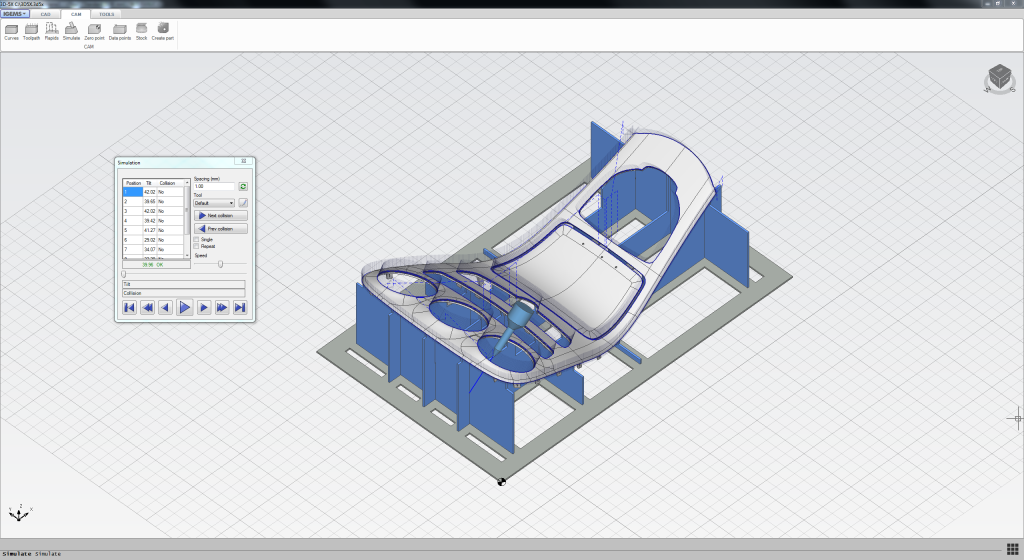Switch to the CAM tab

click(76, 14)
